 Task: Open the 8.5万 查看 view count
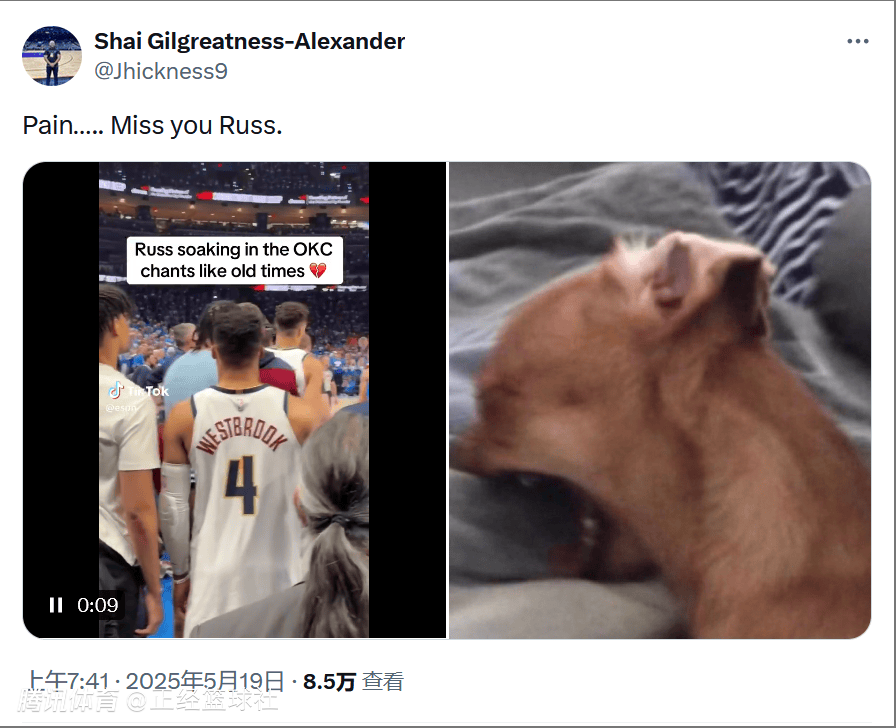353,681
